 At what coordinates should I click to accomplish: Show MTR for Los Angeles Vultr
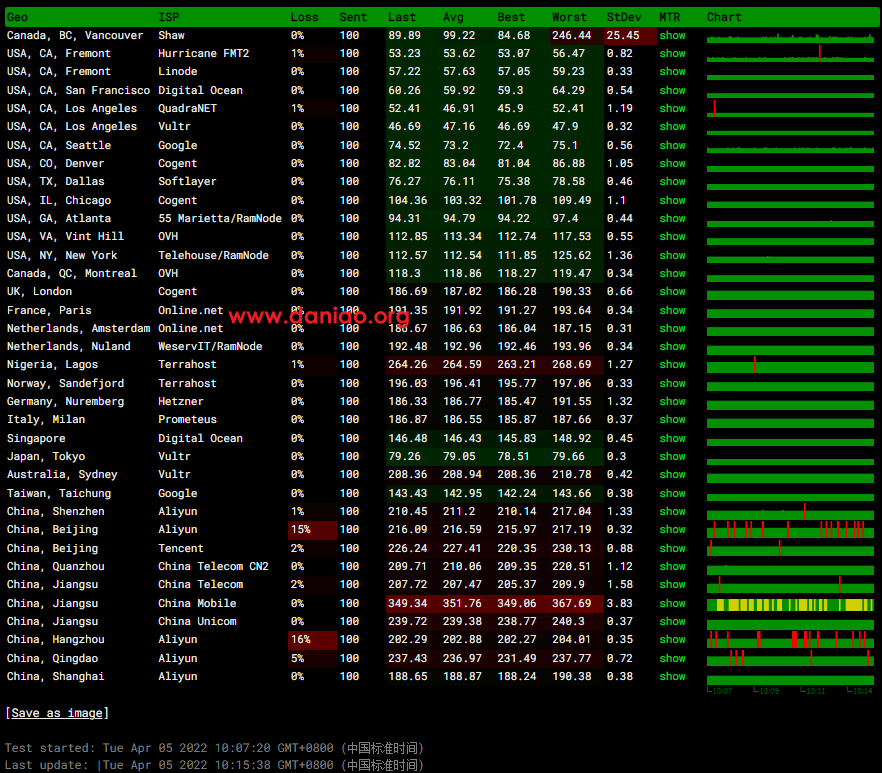point(672,127)
